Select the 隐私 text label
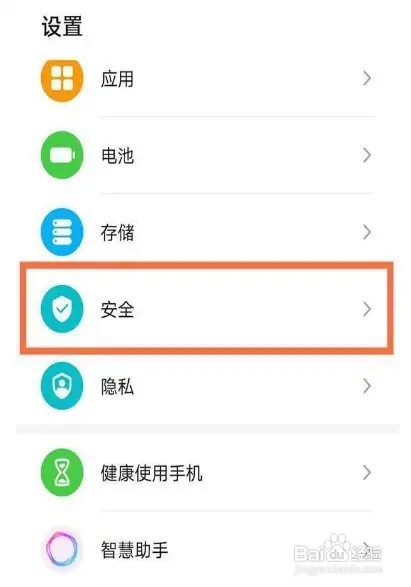411x587 pixels. (x=117, y=386)
